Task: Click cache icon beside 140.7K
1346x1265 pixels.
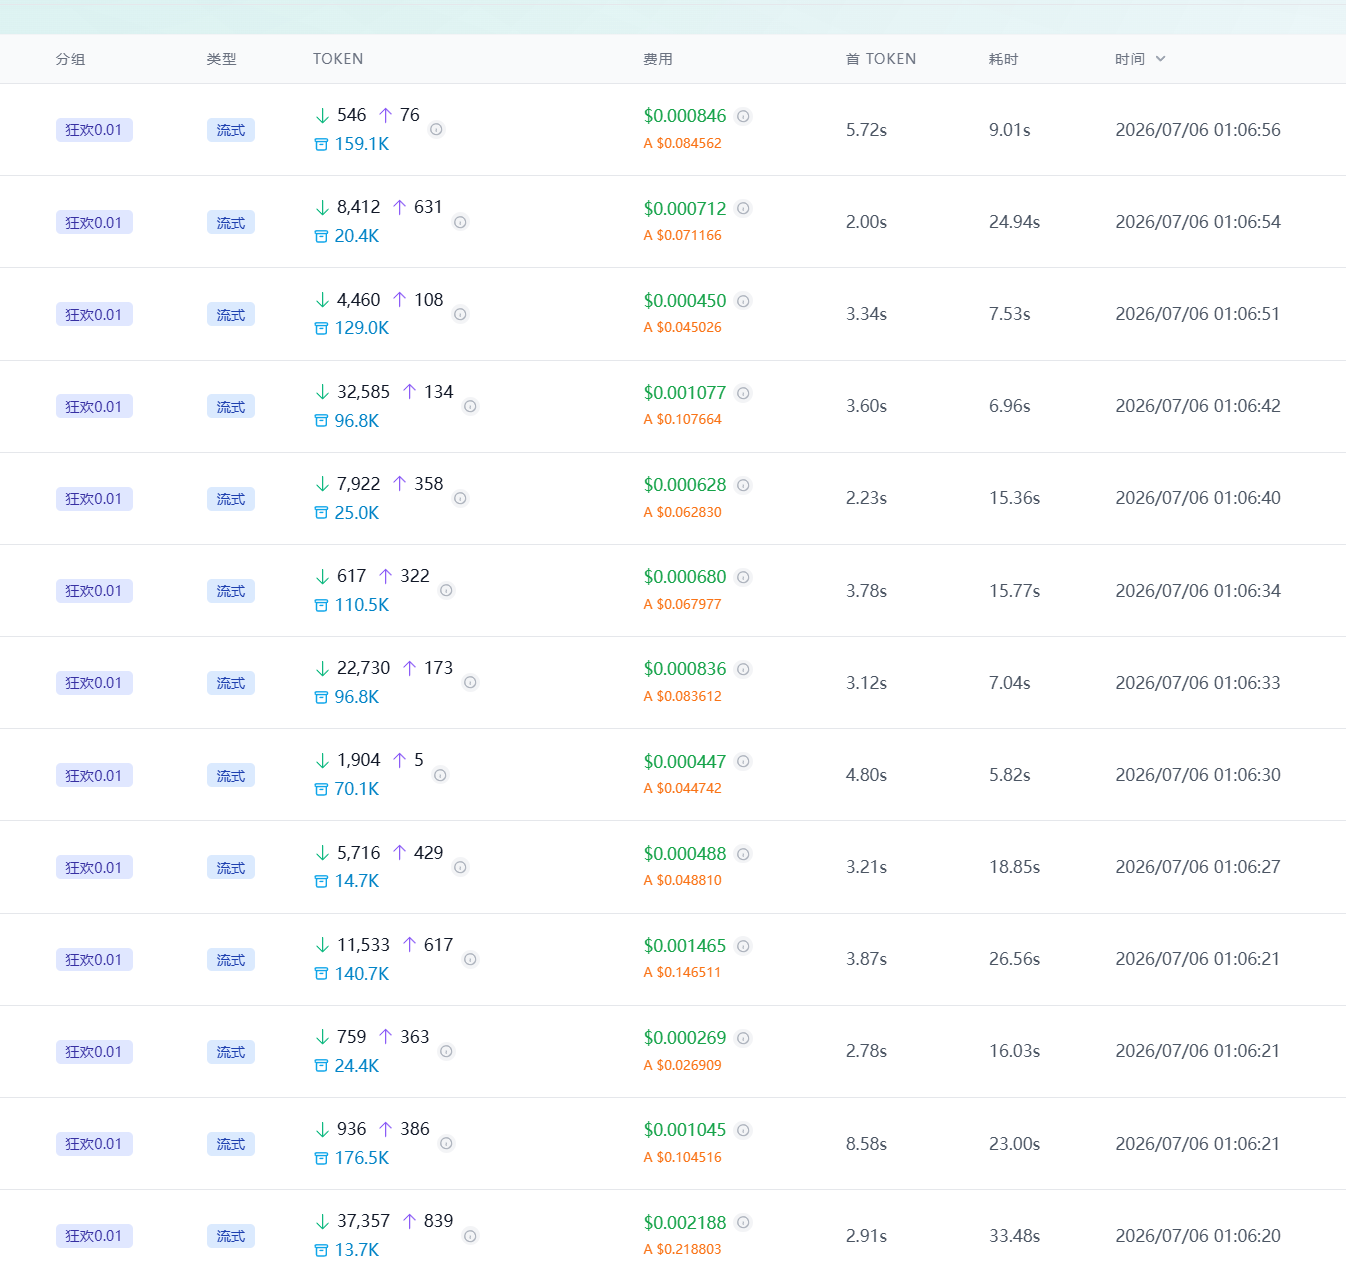Action: point(321,974)
